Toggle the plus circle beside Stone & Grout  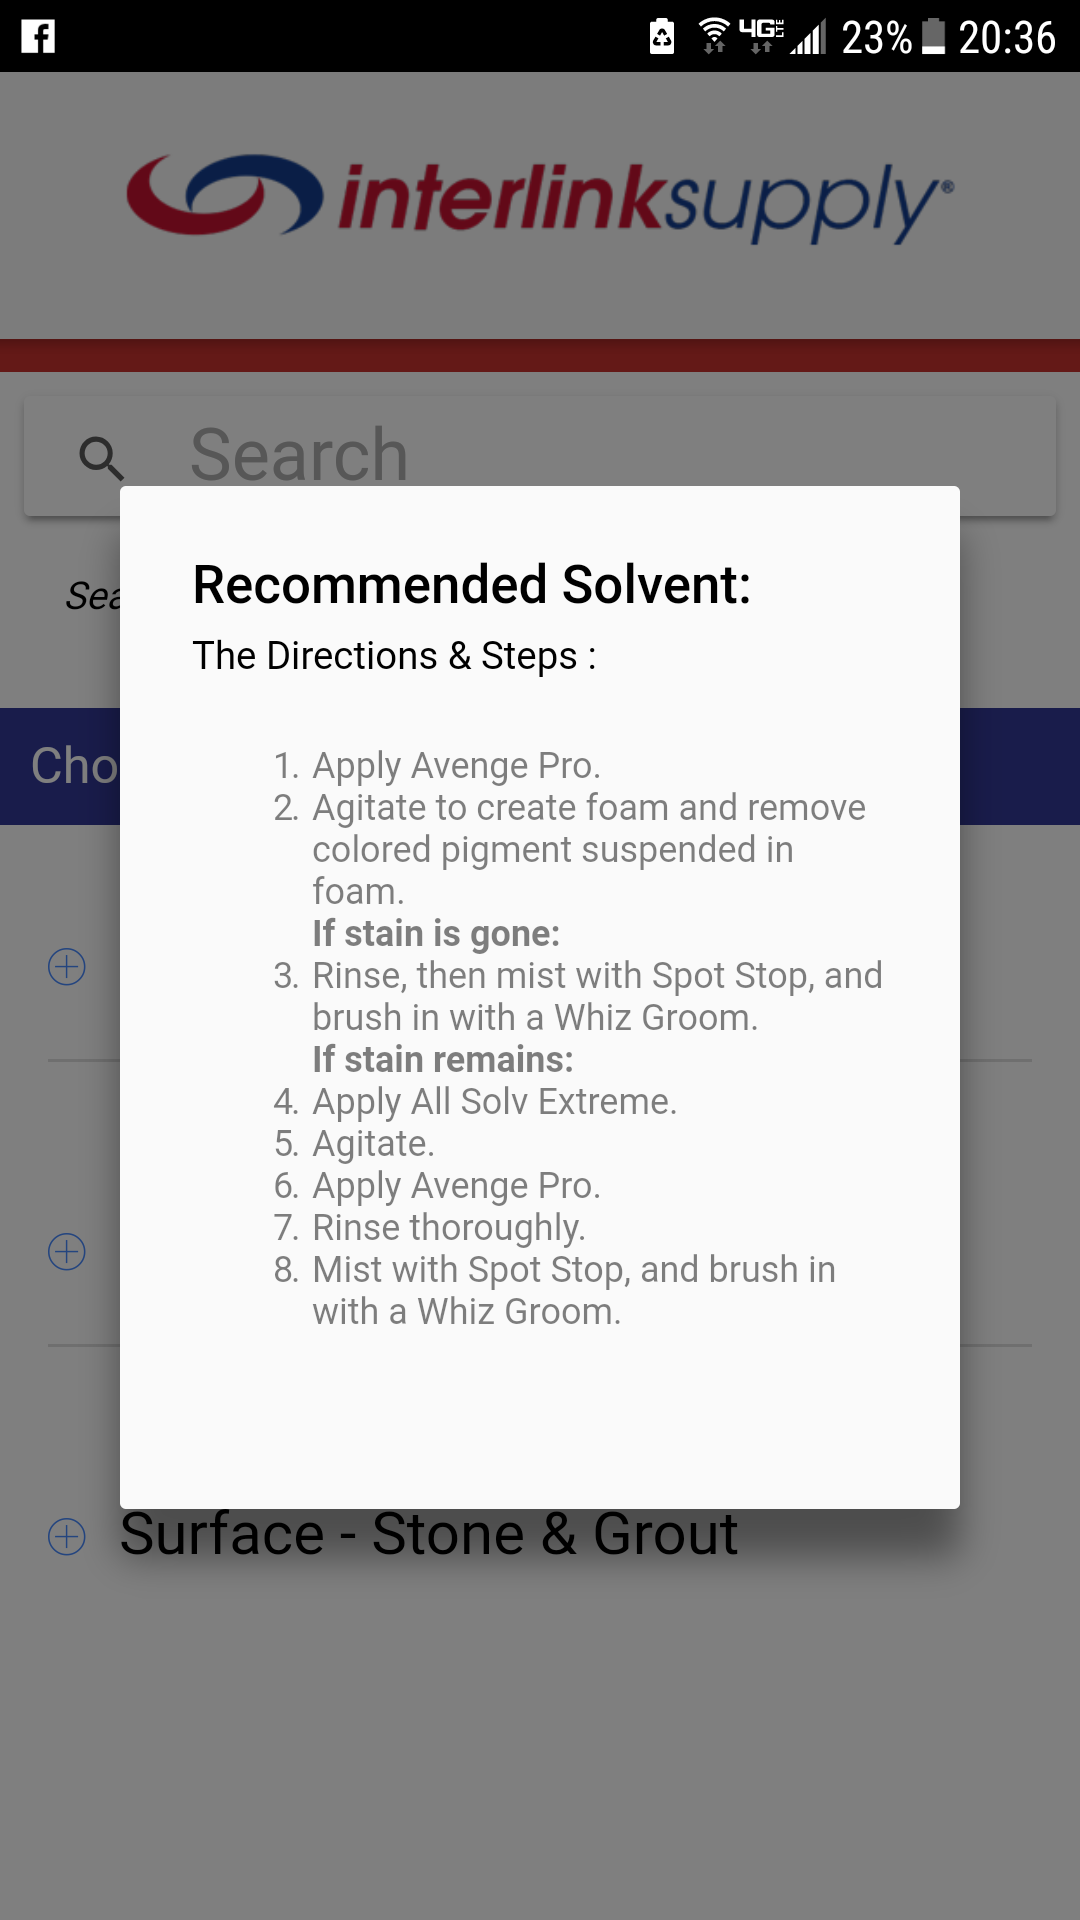tap(65, 1533)
